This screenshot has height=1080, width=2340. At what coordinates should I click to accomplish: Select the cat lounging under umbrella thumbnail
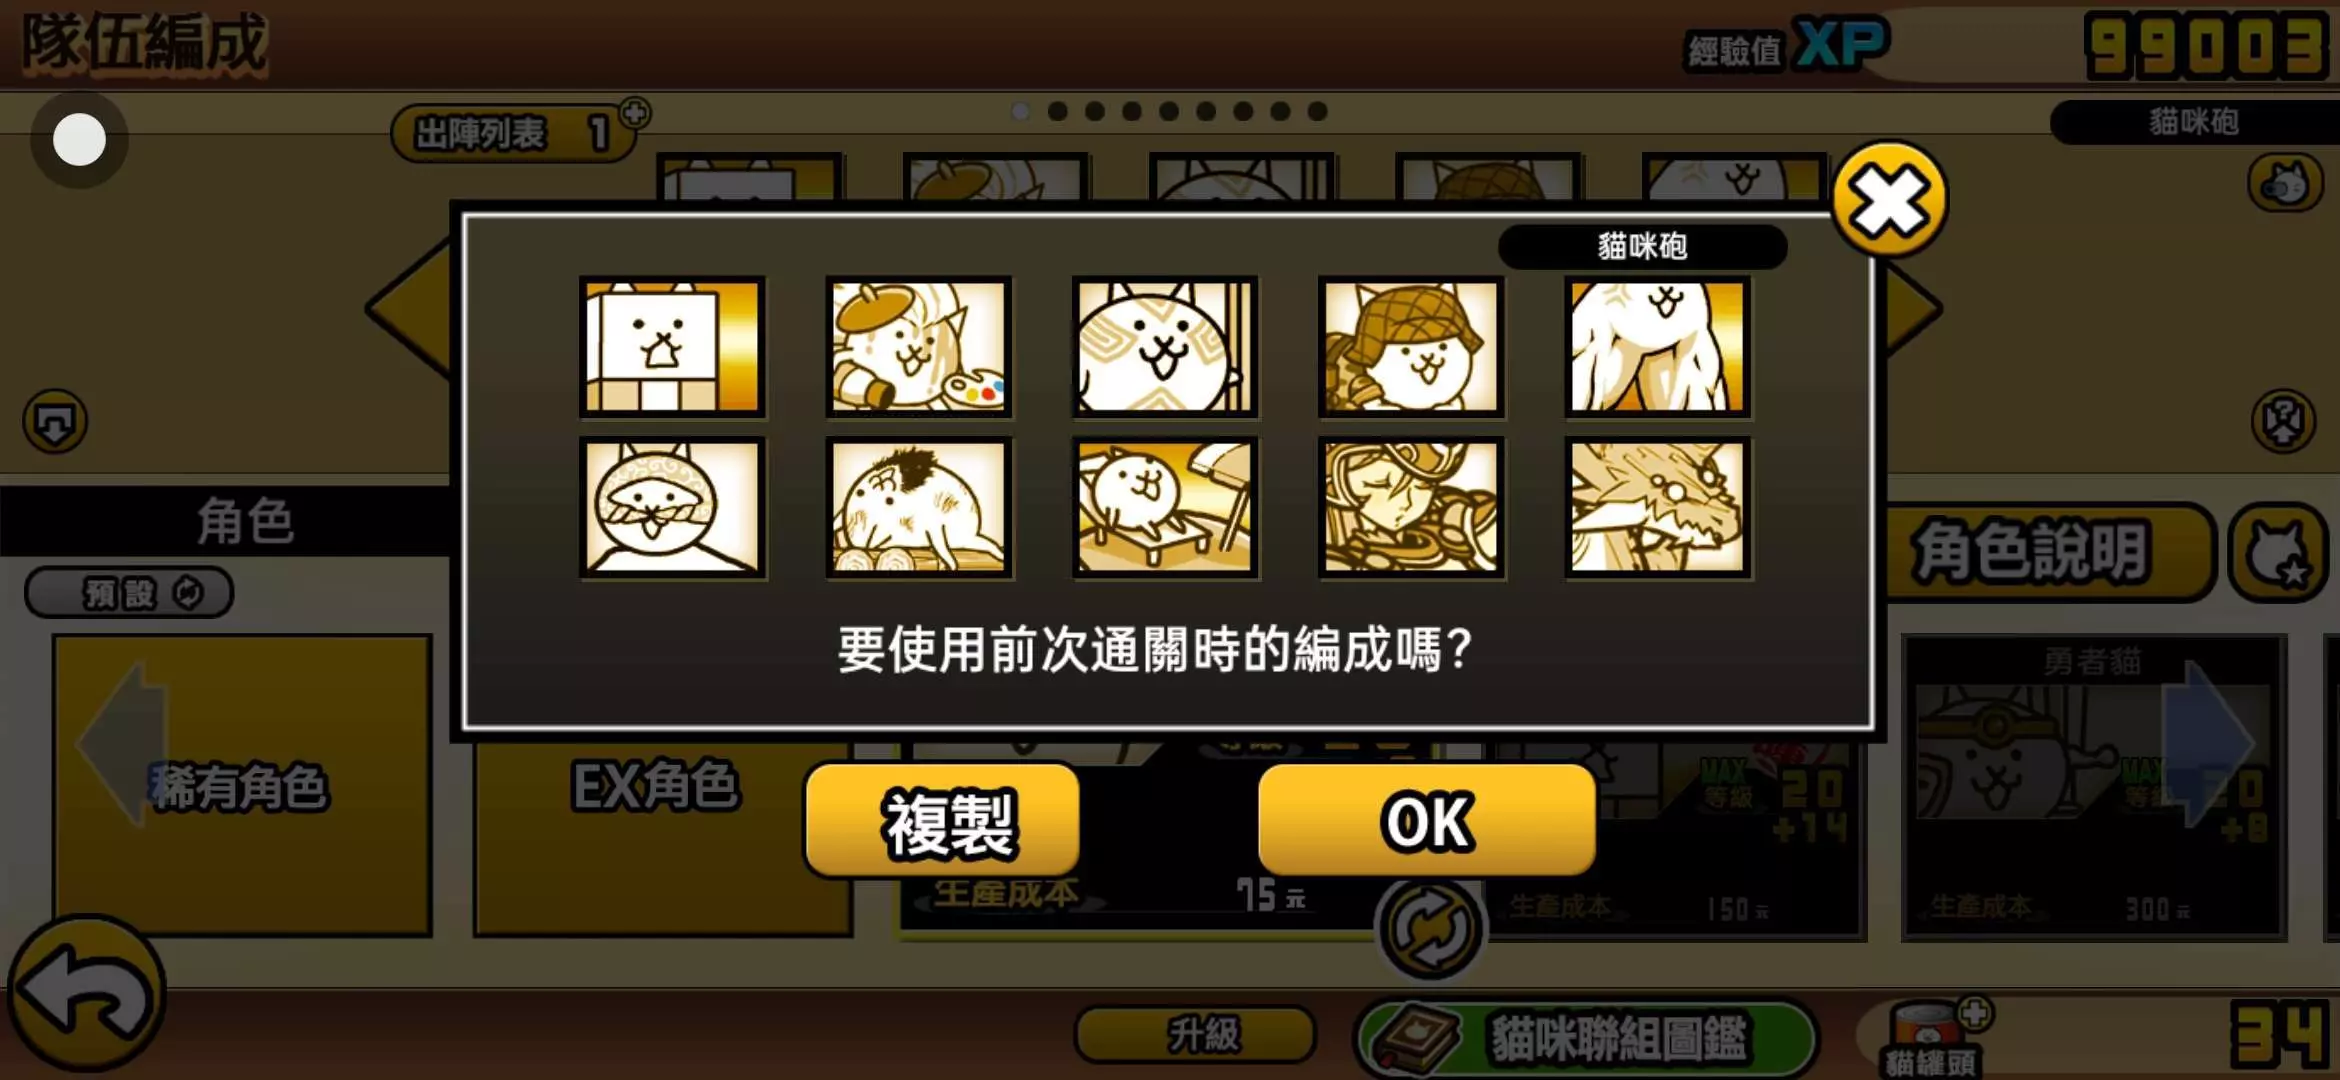[x=1165, y=508]
